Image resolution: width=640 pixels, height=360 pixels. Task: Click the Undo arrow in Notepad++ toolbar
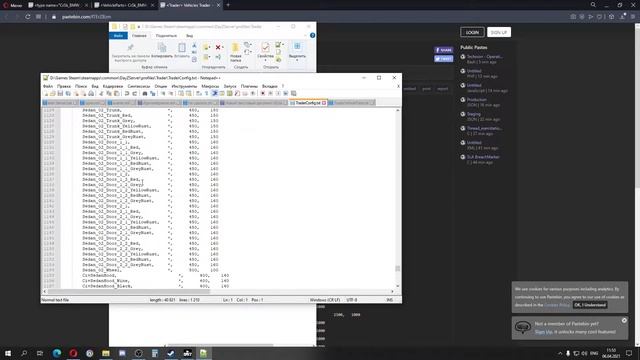coord(127,93)
